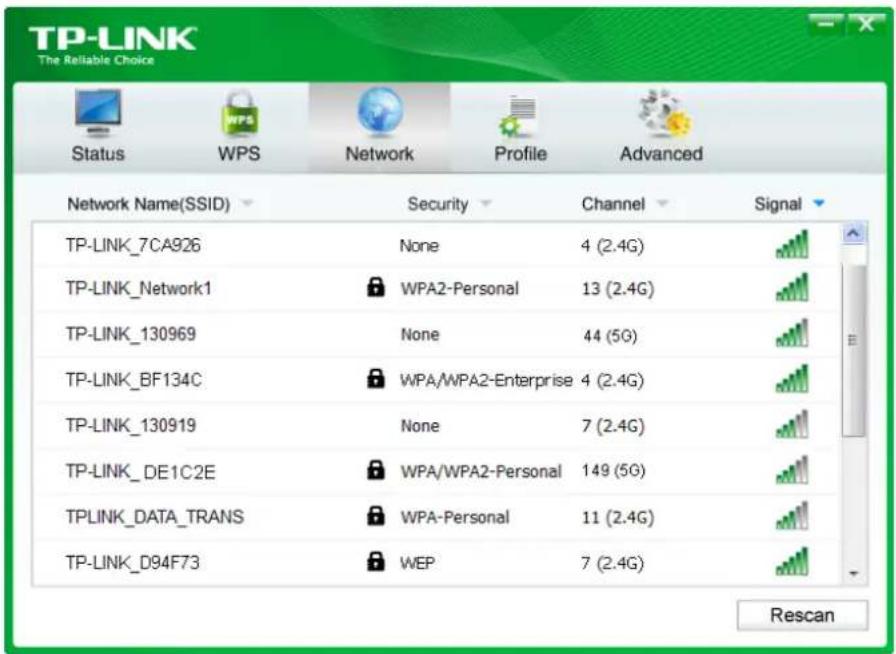Switch to the Advanced tab label
Viewport: 896px width, 654px height.
[661, 153]
